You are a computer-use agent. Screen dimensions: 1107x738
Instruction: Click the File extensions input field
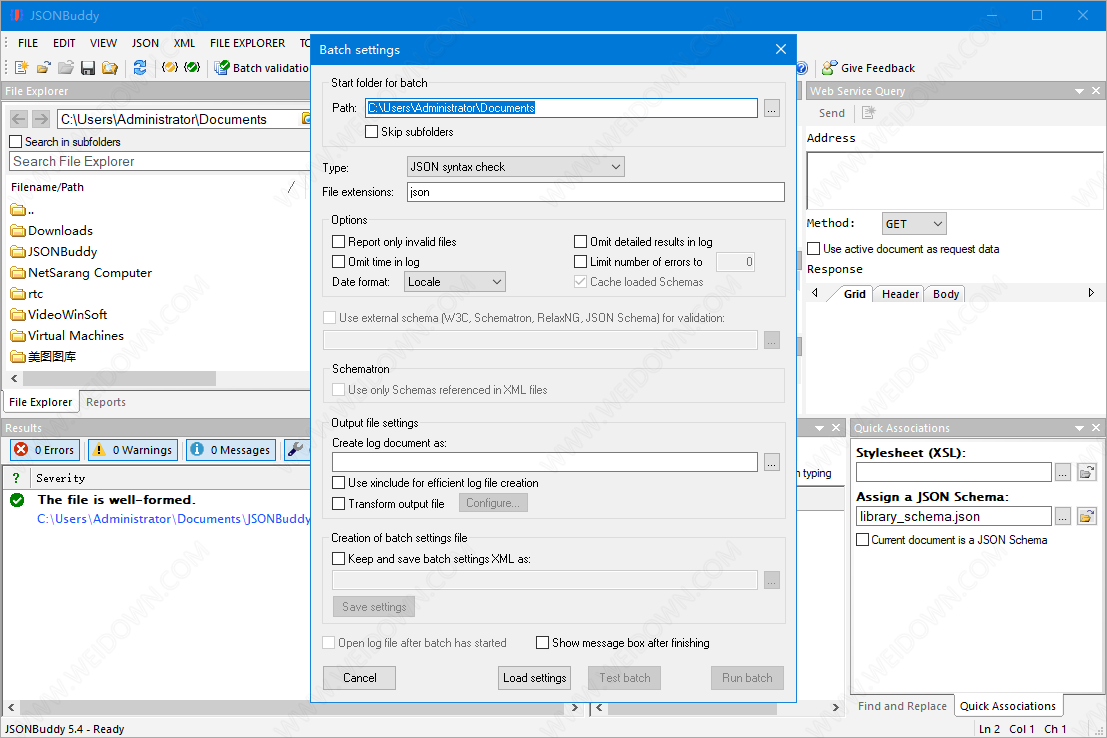point(595,192)
